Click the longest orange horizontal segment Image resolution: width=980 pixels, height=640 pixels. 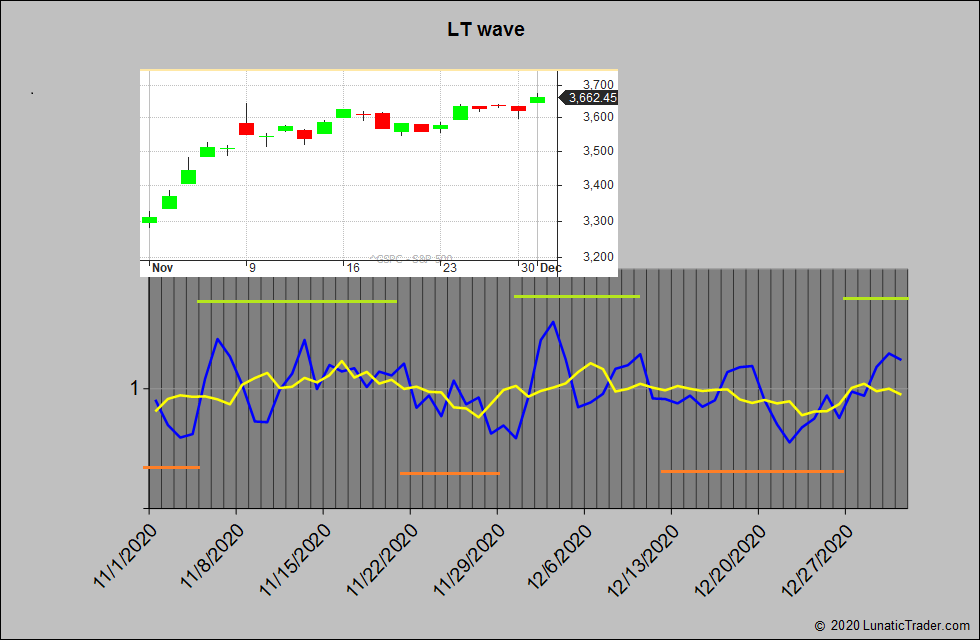[x=752, y=471]
